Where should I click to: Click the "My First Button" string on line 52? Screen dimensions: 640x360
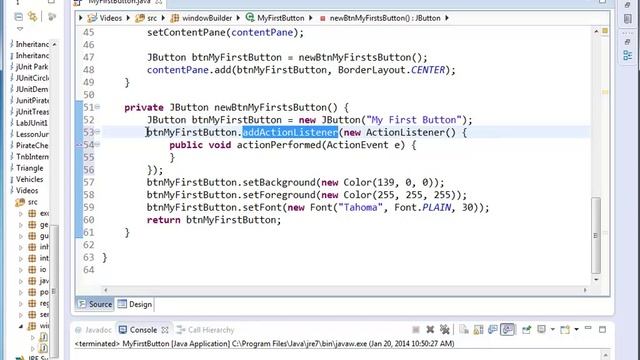click(413, 120)
